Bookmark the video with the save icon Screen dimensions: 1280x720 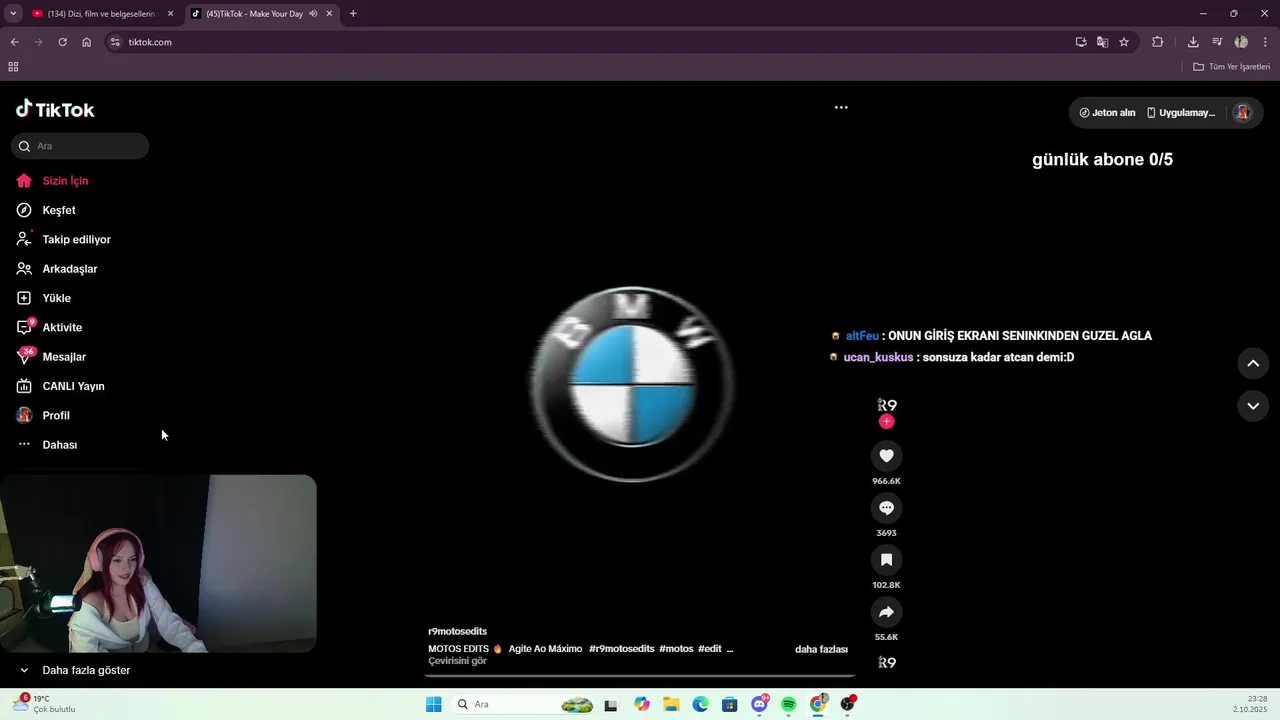(x=886, y=560)
